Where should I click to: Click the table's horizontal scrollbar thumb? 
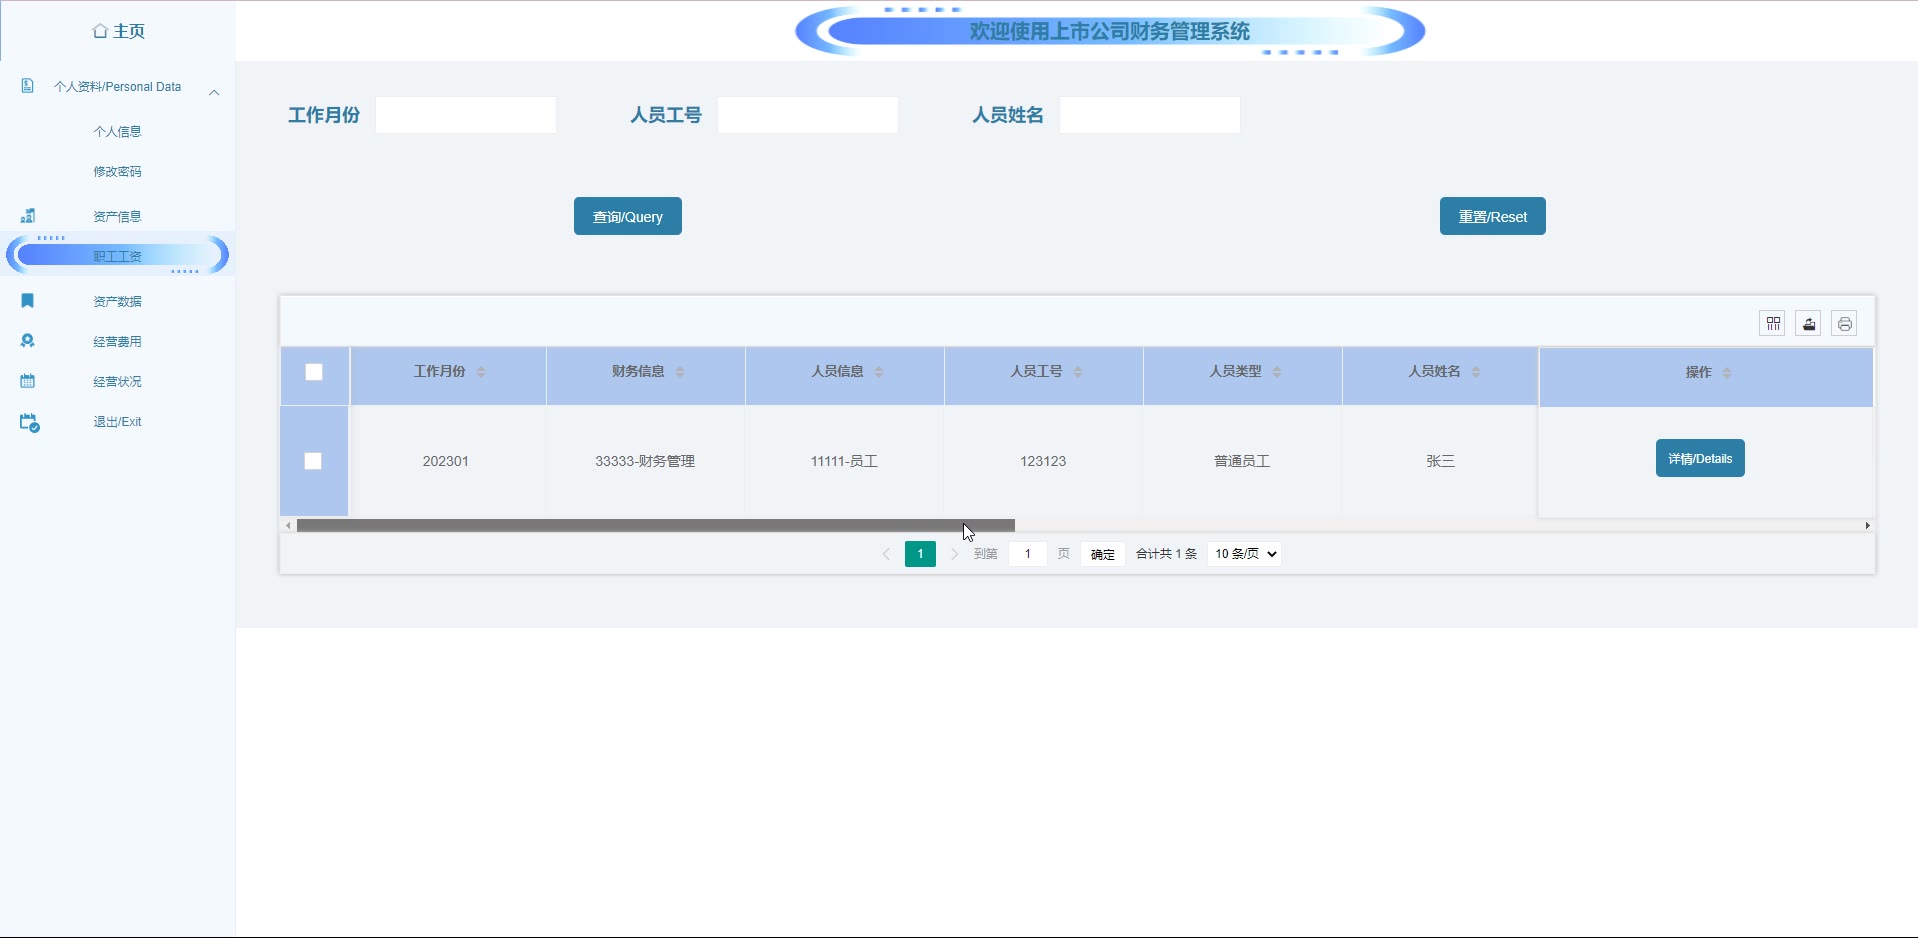(655, 526)
